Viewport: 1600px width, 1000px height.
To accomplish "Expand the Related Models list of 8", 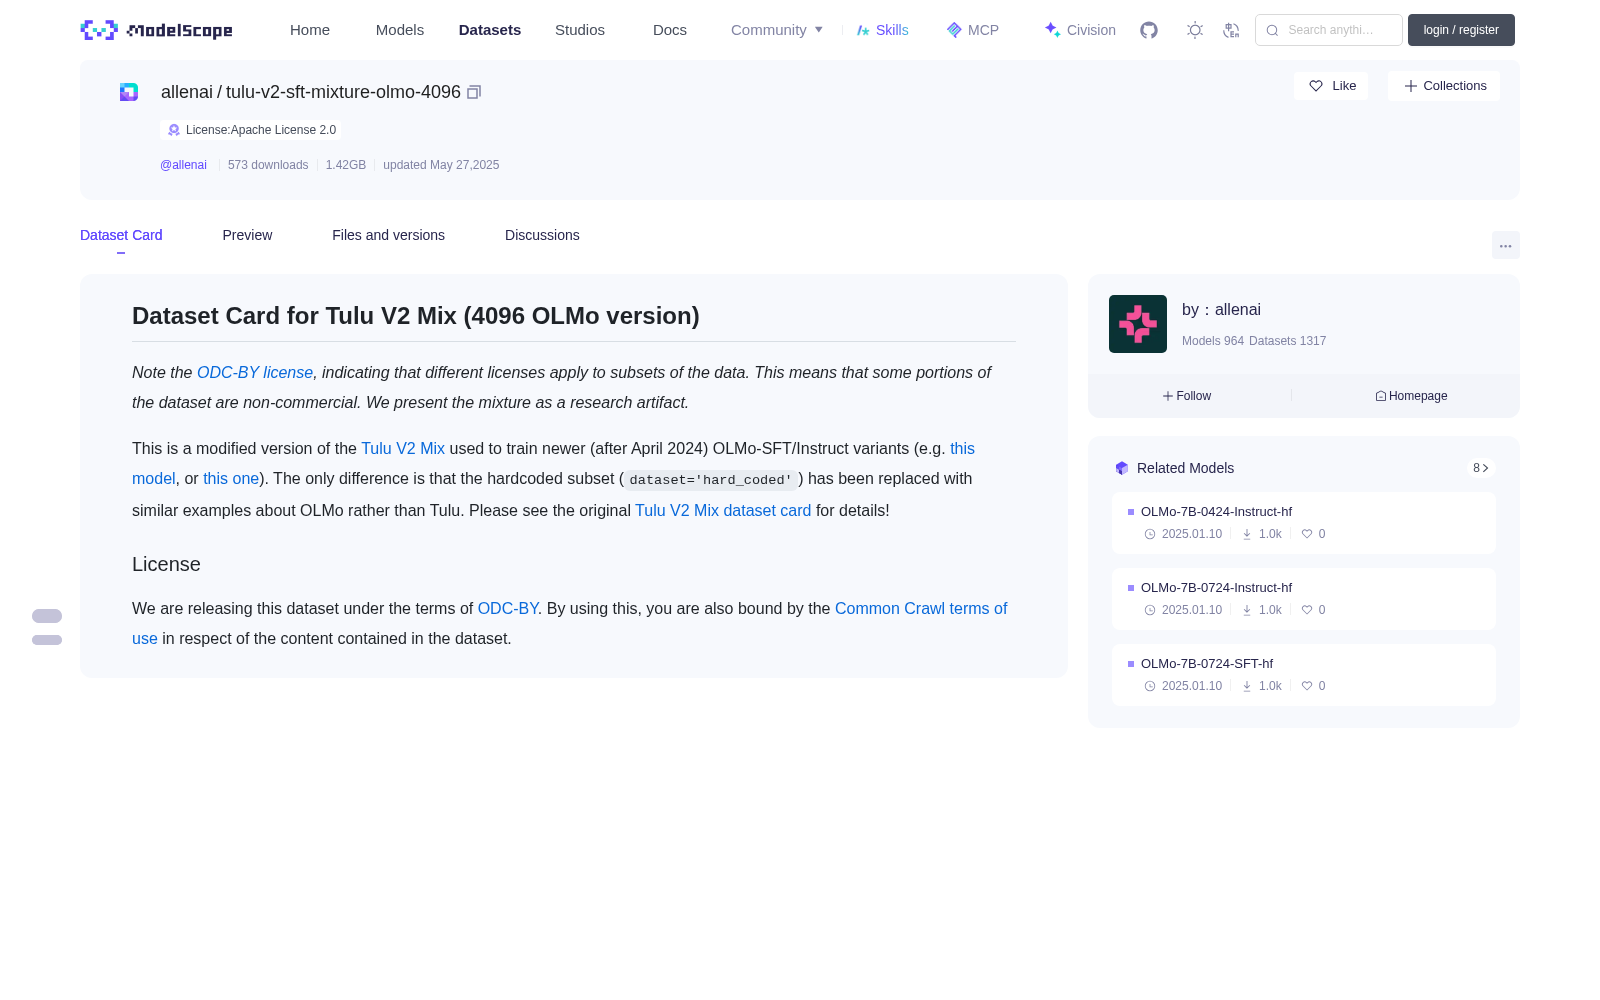I will click(x=1481, y=468).
